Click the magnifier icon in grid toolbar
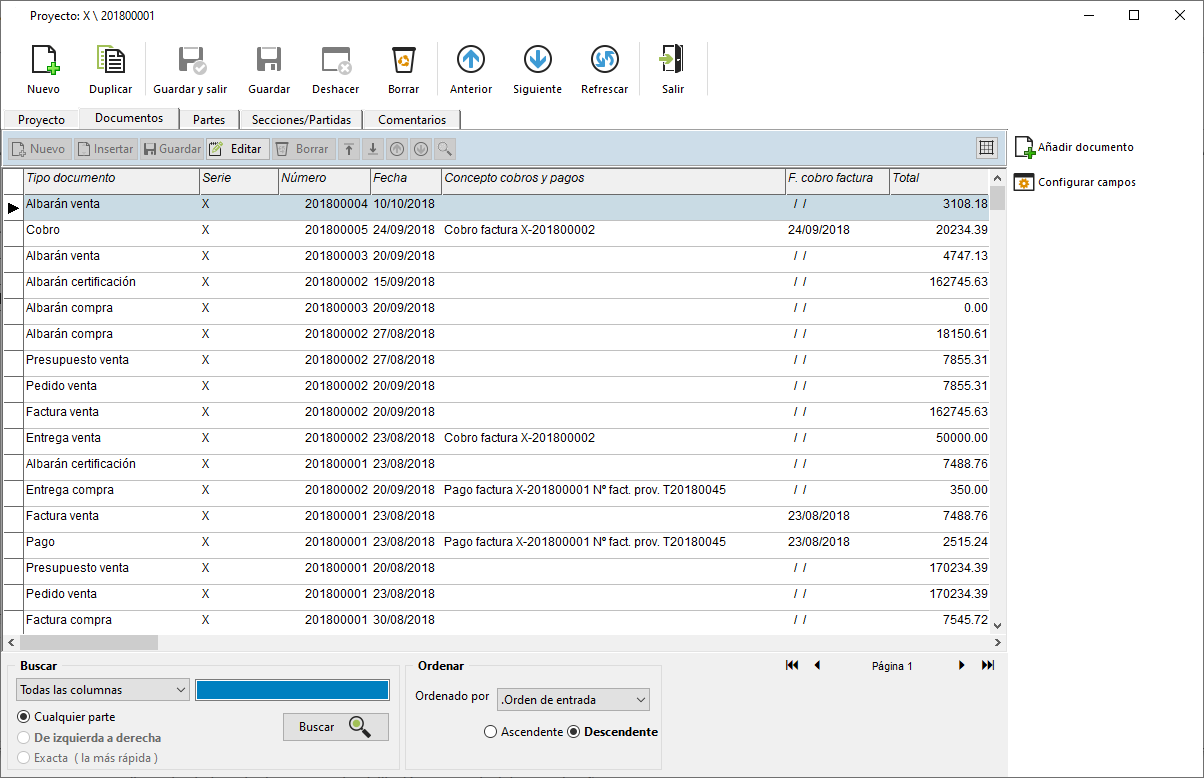The image size is (1204, 778). coord(445,149)
